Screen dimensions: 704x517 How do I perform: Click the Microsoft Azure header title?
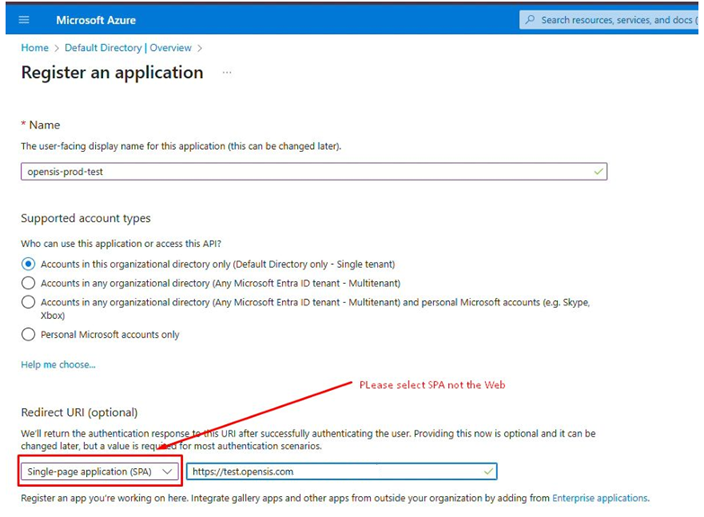[x=95, y=20]
